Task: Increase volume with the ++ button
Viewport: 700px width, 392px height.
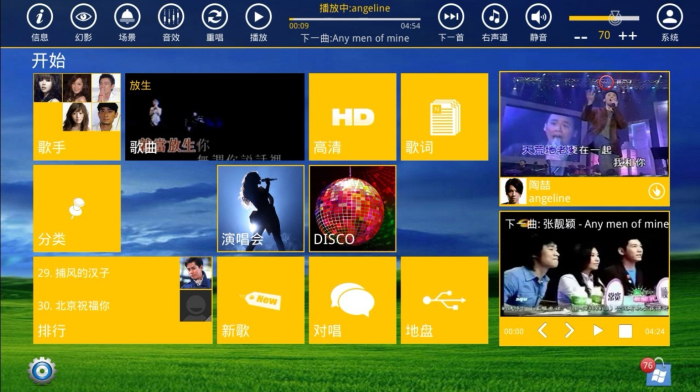Action: tap(628, 36)
